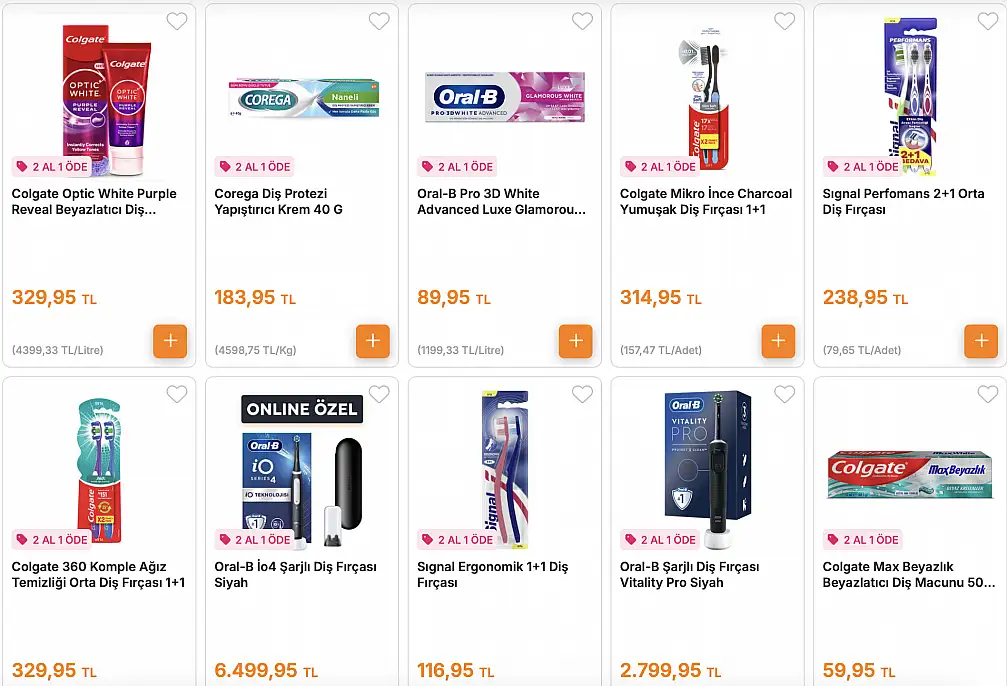Add Corega 40 G cream to cart
Viewport: 1007px width, 686px height.
pyautogui.click(x=373, y=341)
